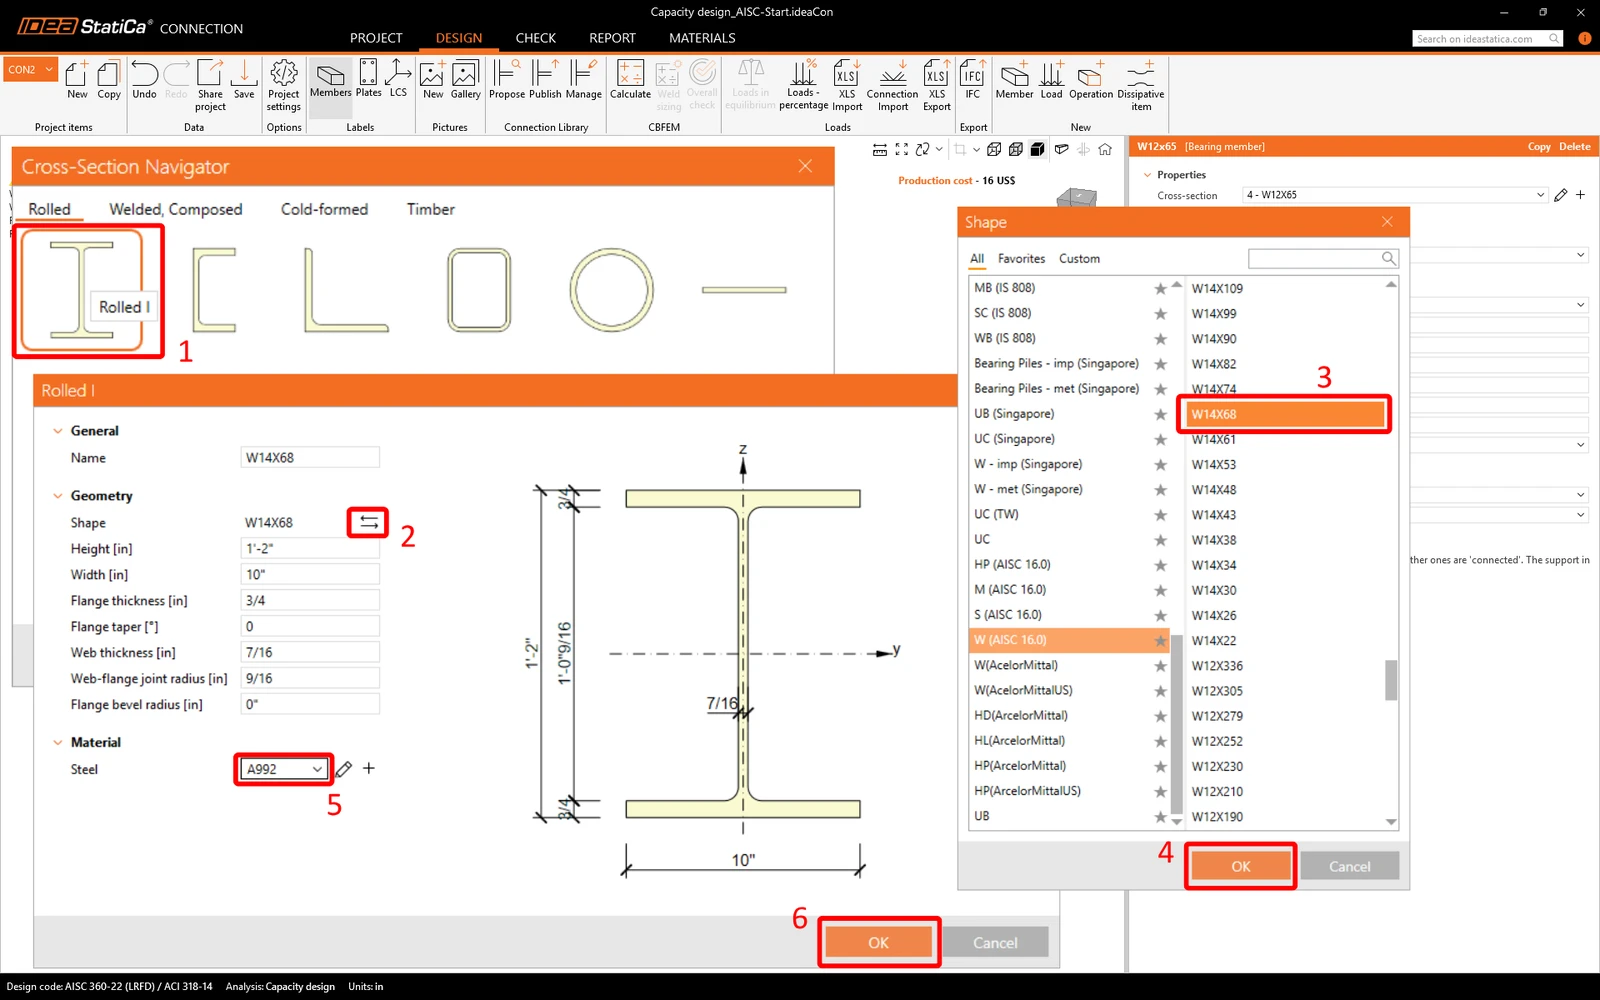This screenshot has height=1000, width=1600.
Task: Open the Steel A992 dropdown
Action: click(x=284, y=769)
